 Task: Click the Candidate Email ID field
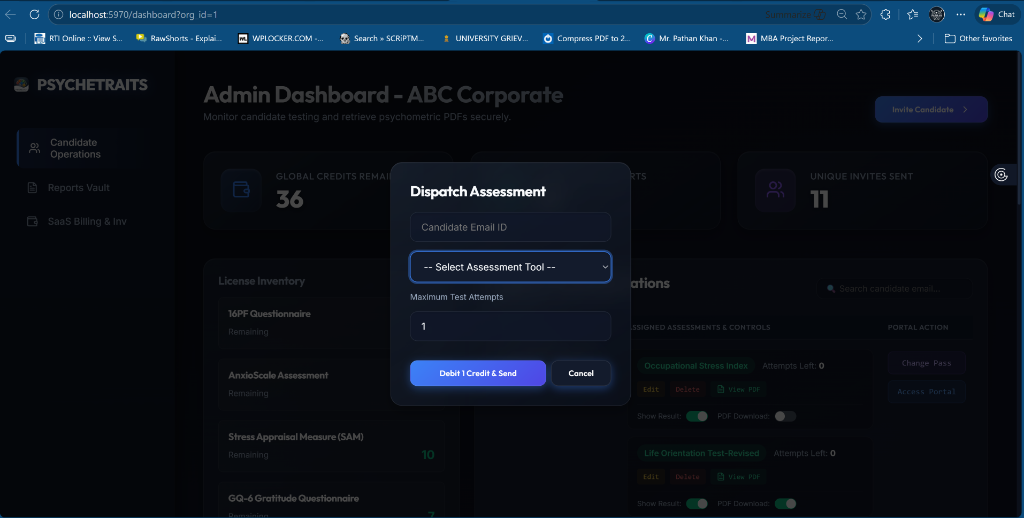pos(511,227)
